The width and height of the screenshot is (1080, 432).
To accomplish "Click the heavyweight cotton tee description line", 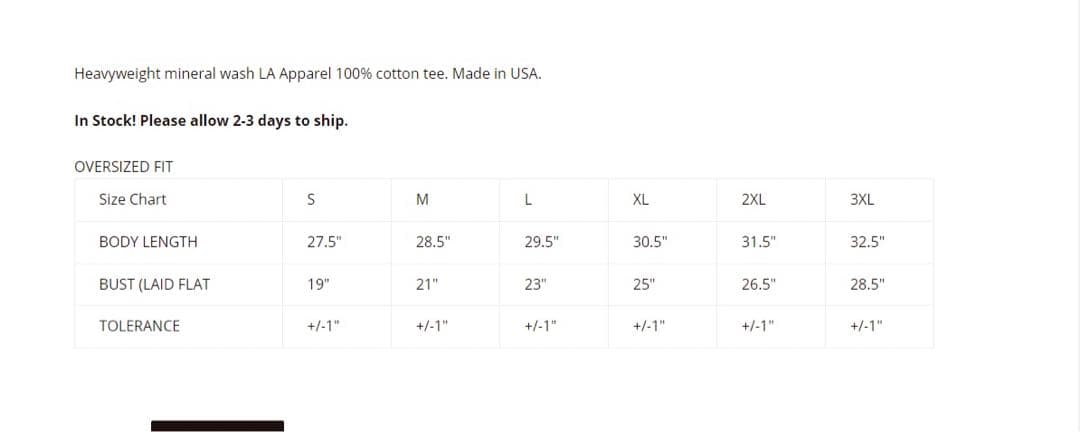I will tap(308, 74).
